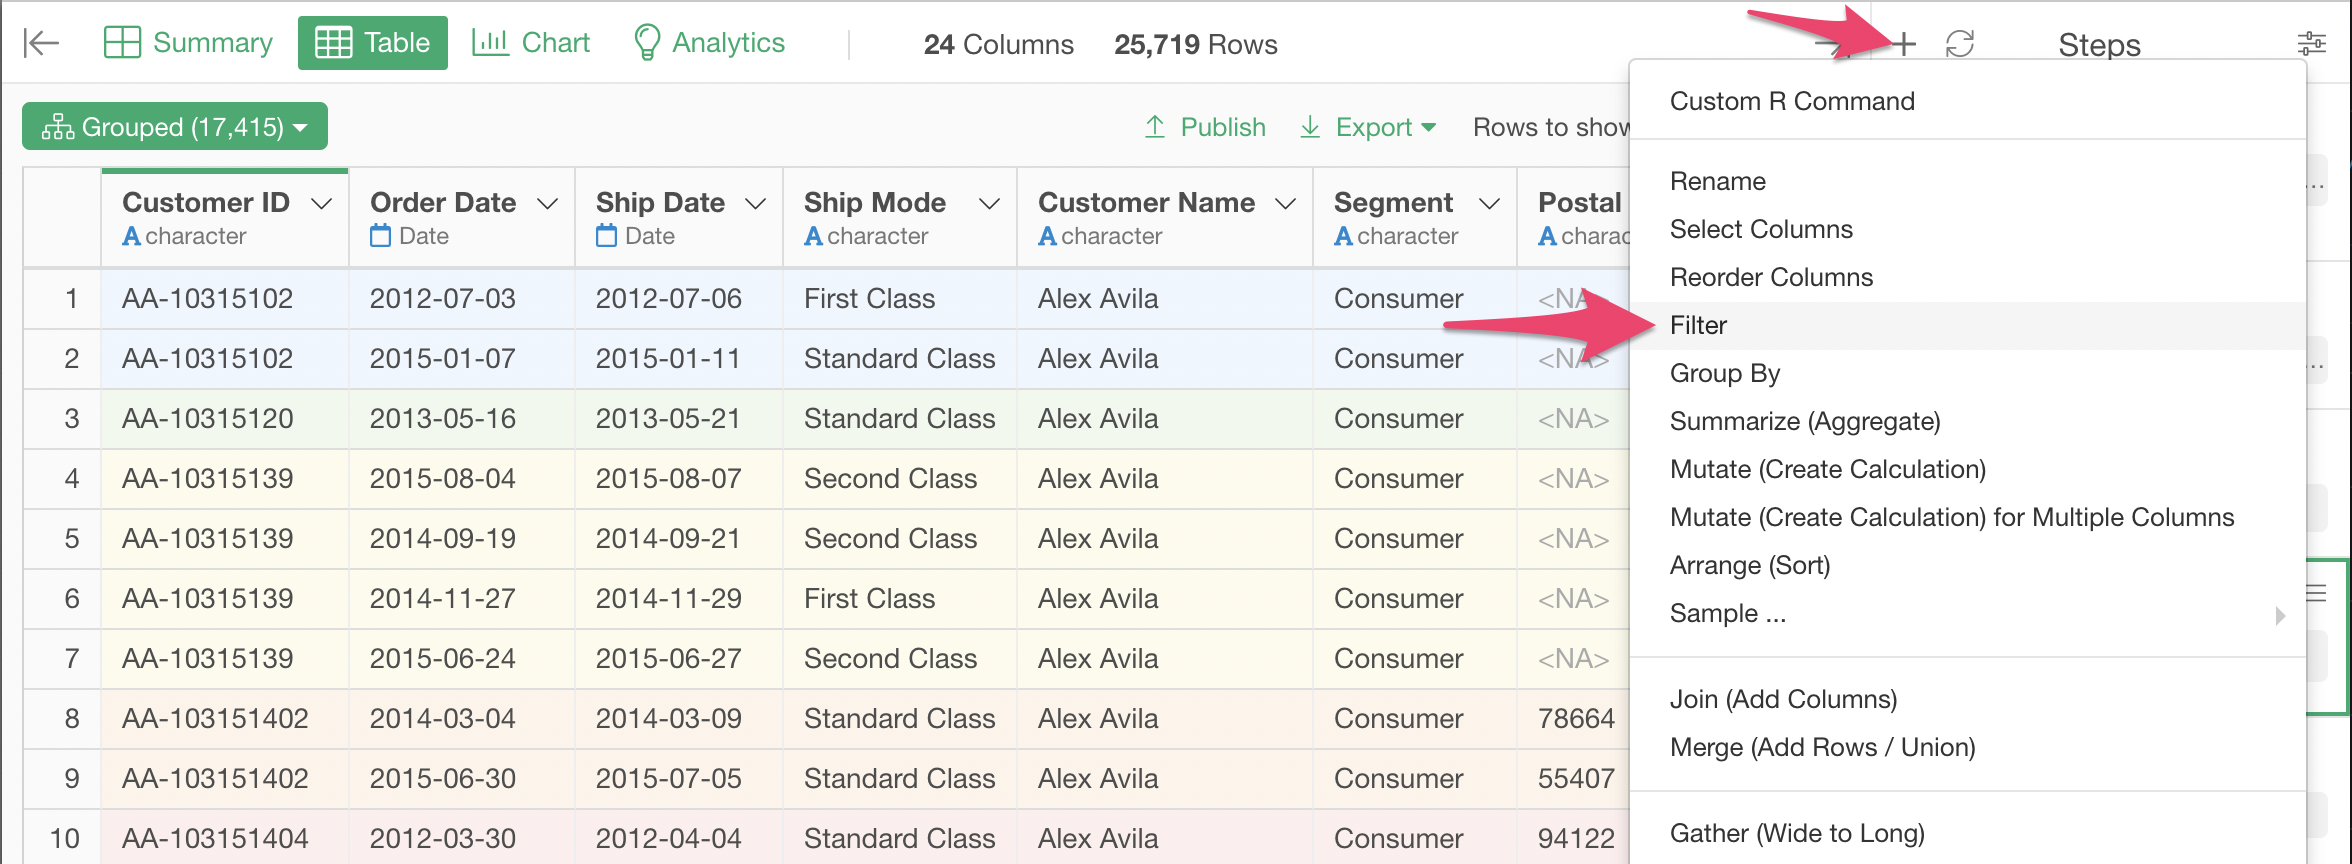Image resolution: width=2352 pixels, height=864 pixels.
Task: Click the Chart tab bar-graph icon
Action: tap(490, 42)
